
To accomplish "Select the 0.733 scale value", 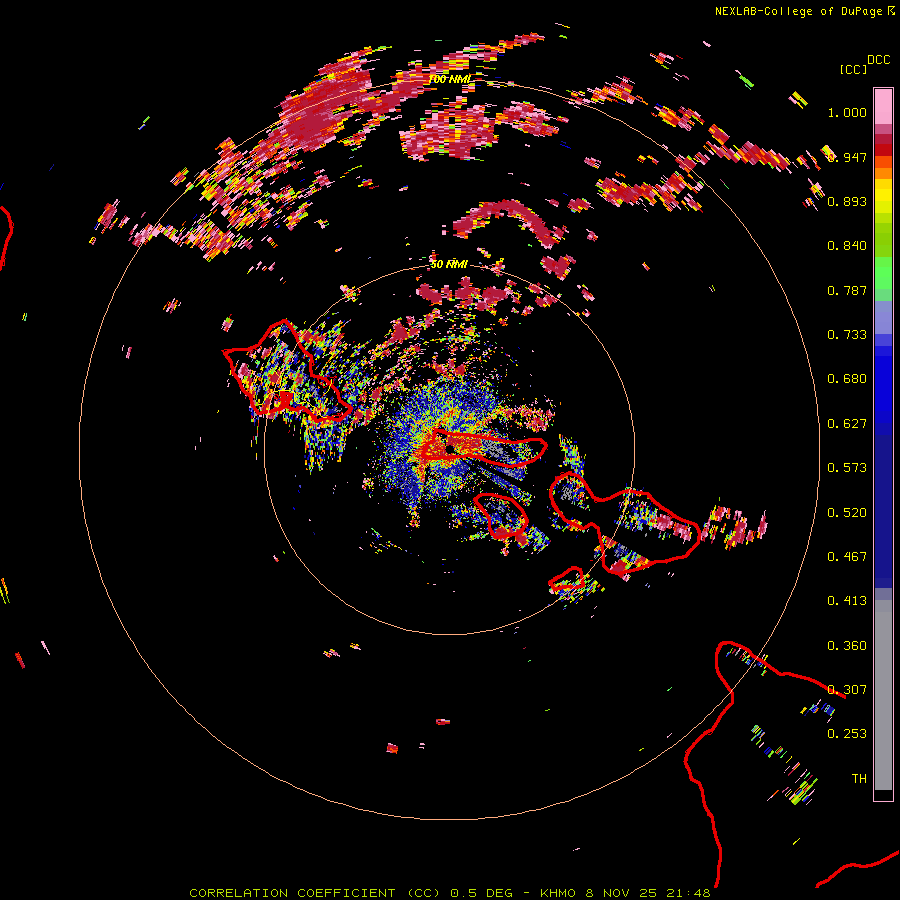I will tap(847, 335).
